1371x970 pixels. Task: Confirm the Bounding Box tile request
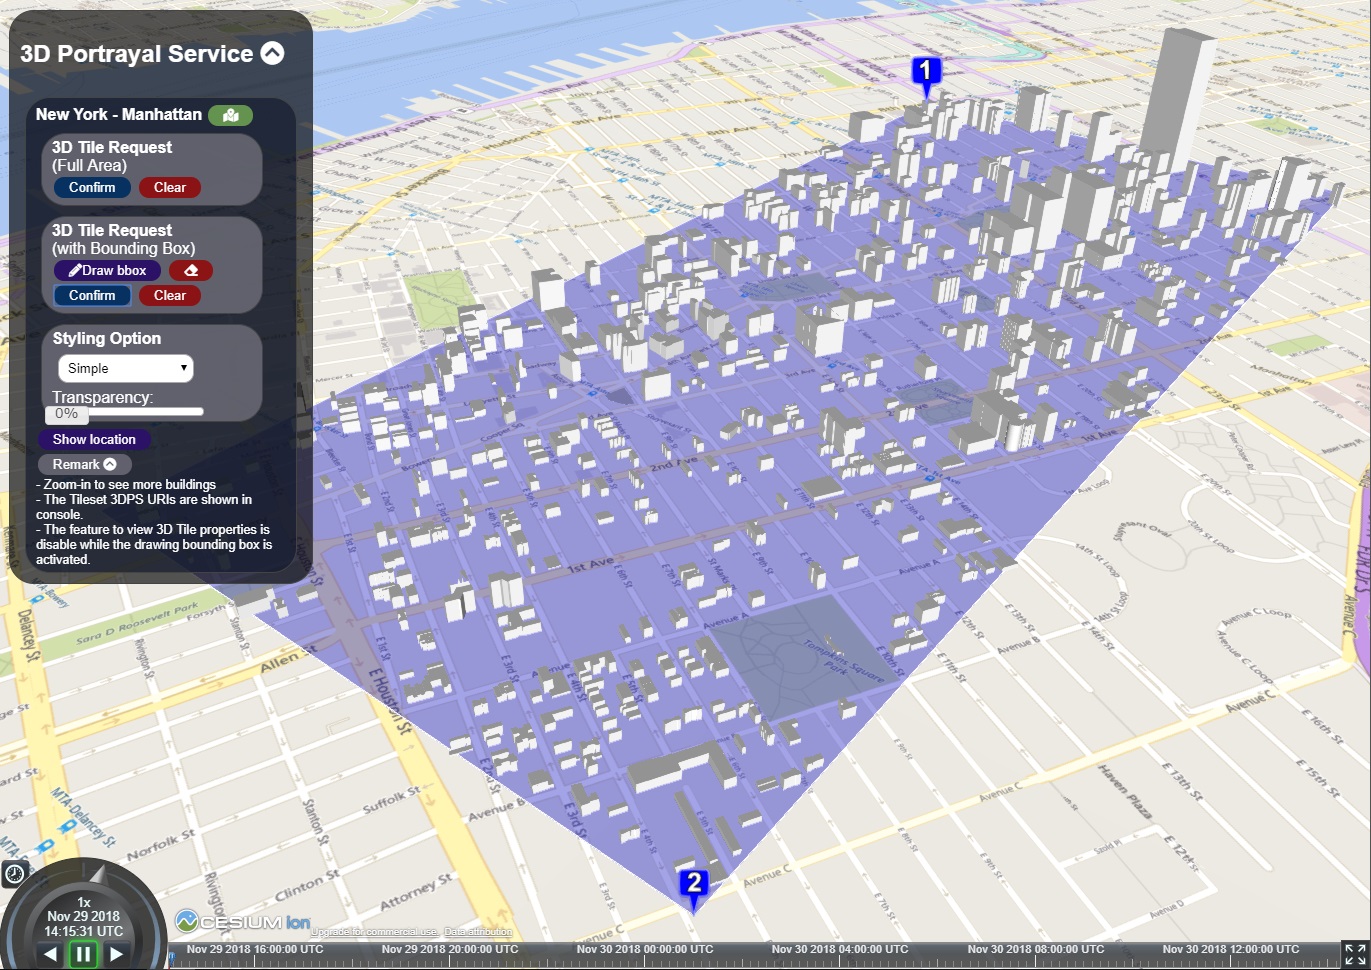coord(92,295)
